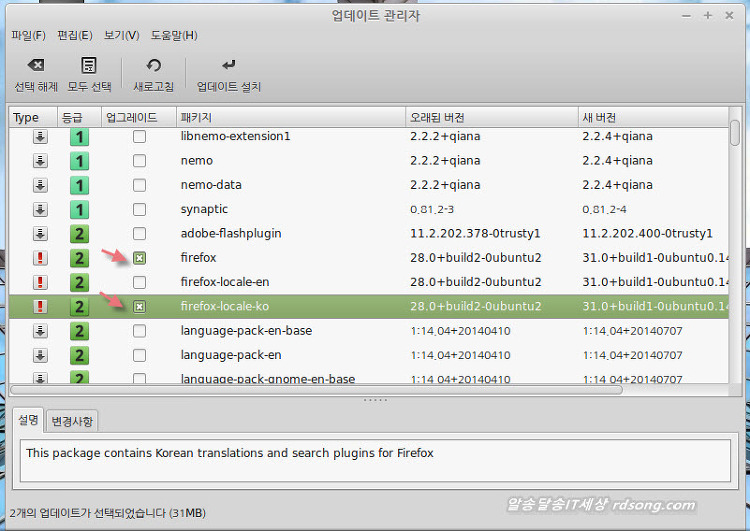The image size is (750, 531).
Task: Enable the firefox-locale-en upgrade checkbox
Action: pos(140,282)
